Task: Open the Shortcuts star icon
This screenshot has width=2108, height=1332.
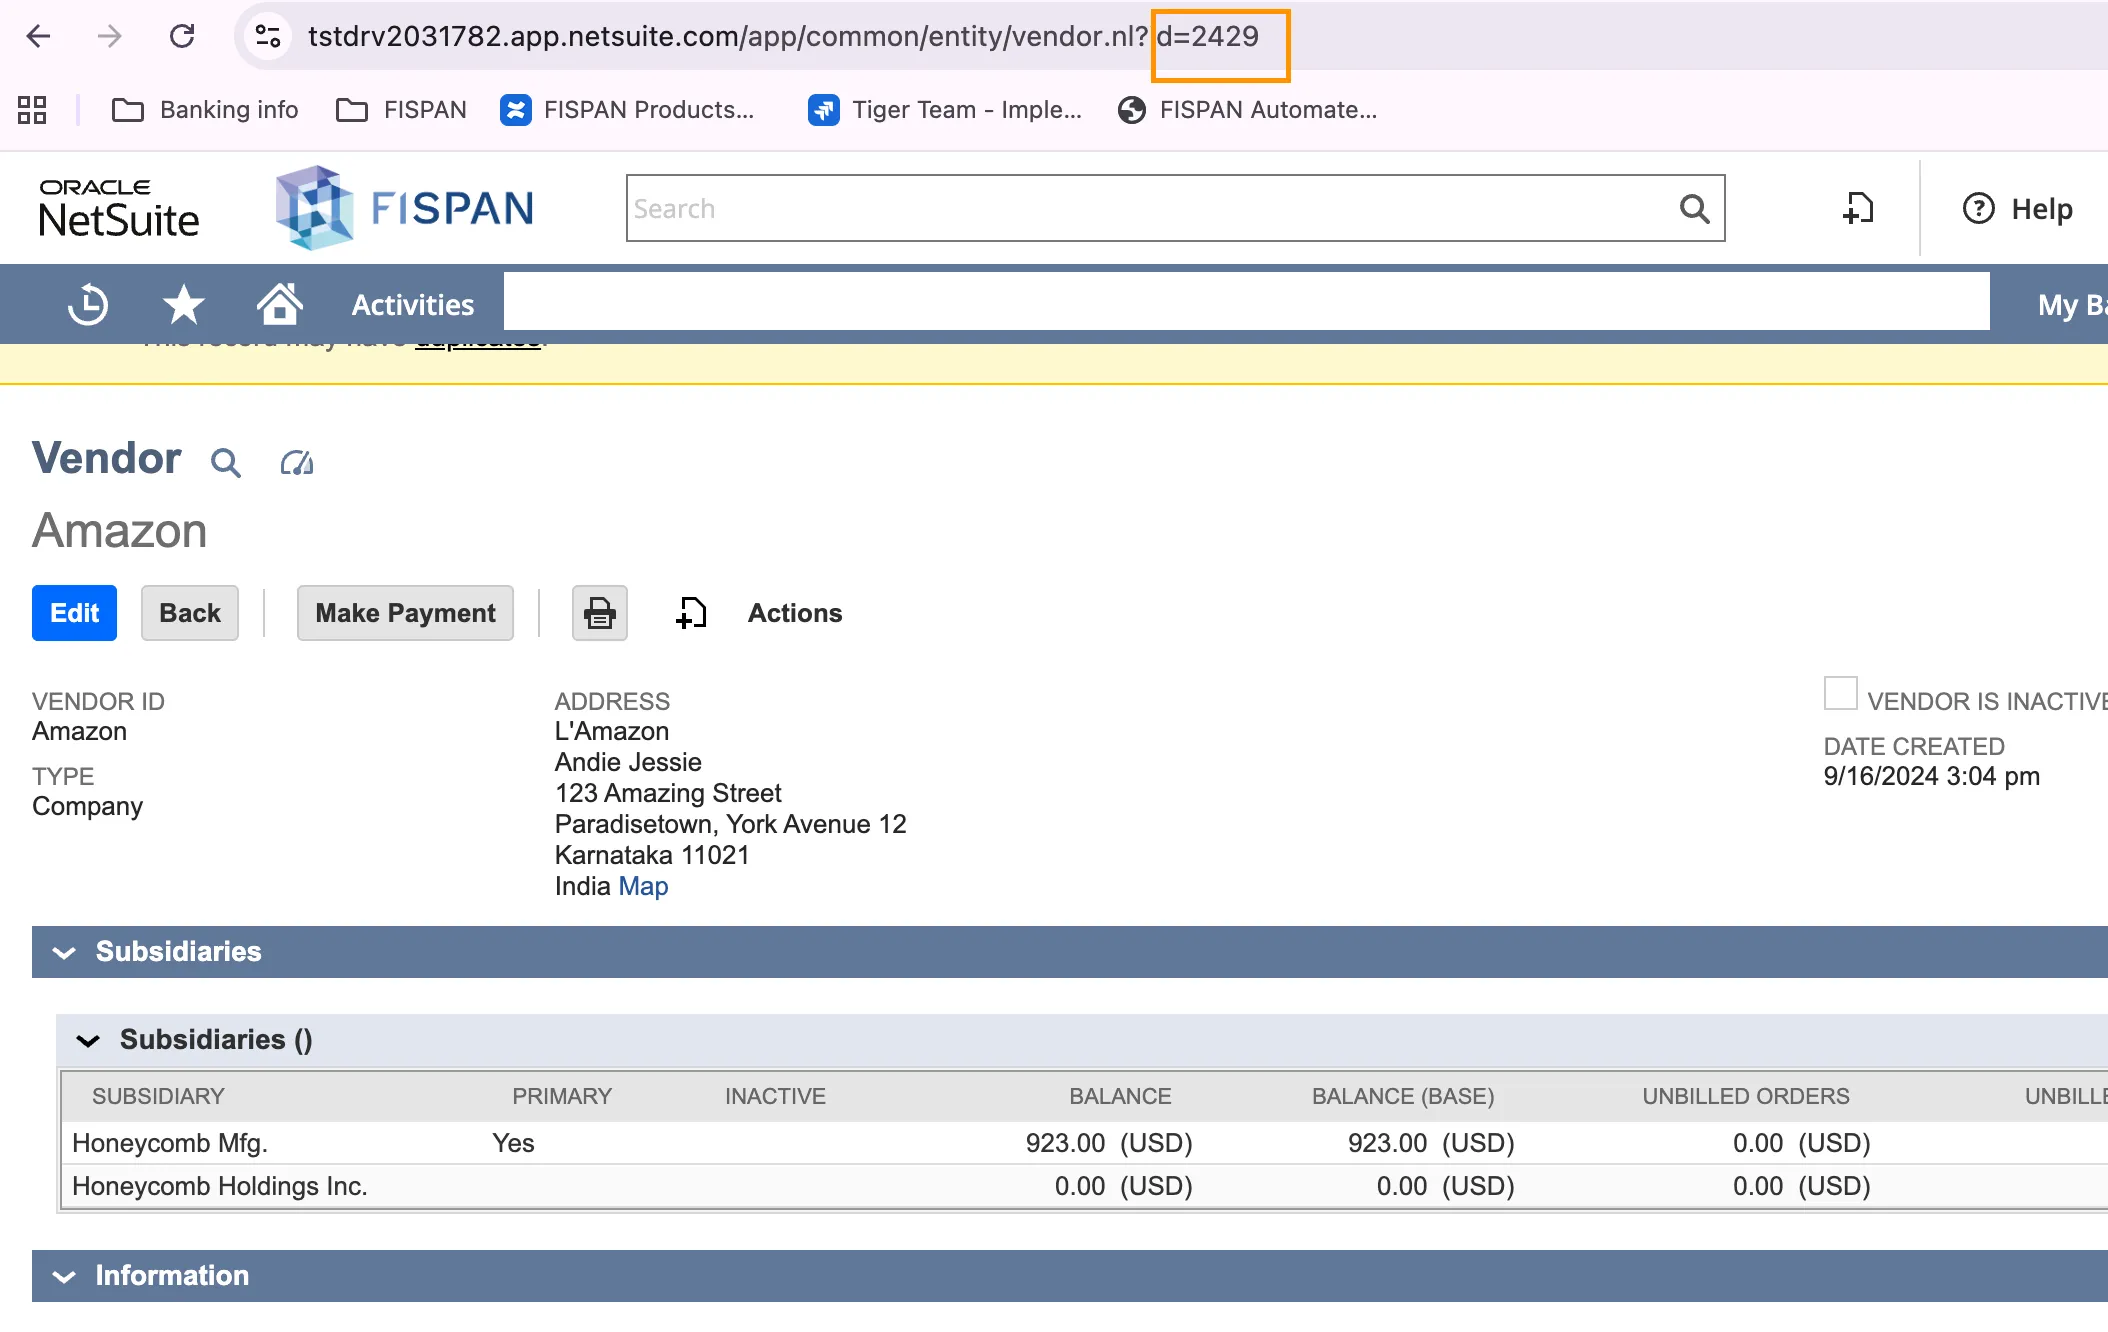Action: pos(184,304)
